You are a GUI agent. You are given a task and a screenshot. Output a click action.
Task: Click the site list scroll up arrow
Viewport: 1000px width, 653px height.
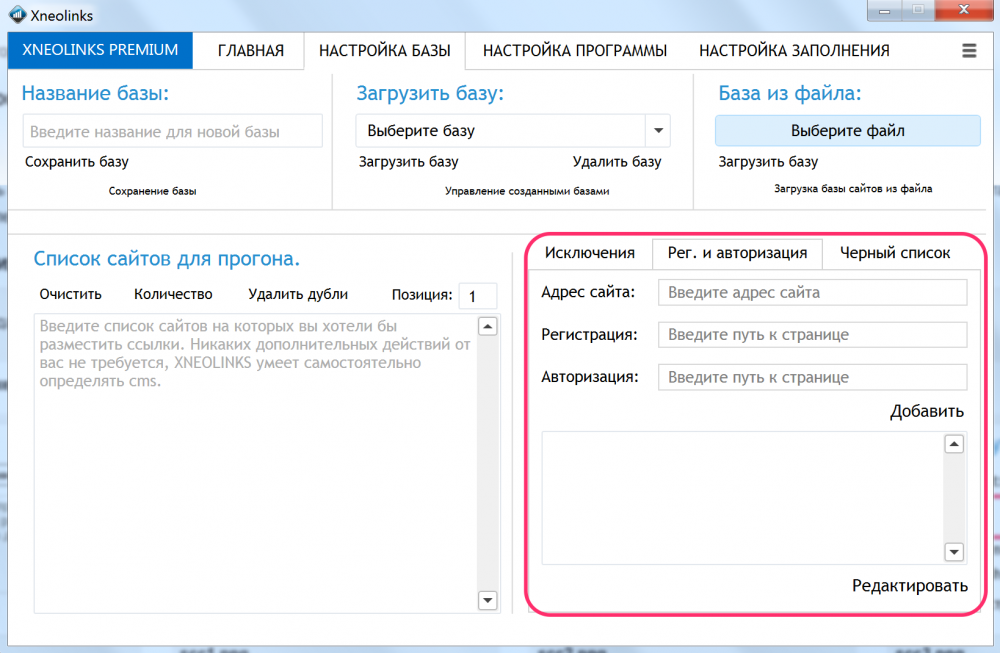[487, 326]
